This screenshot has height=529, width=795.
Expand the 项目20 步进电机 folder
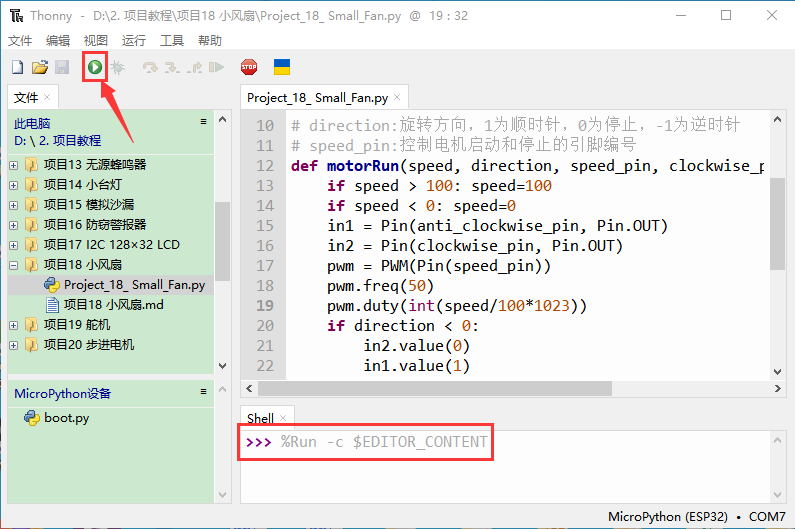[x=14, y=345]
